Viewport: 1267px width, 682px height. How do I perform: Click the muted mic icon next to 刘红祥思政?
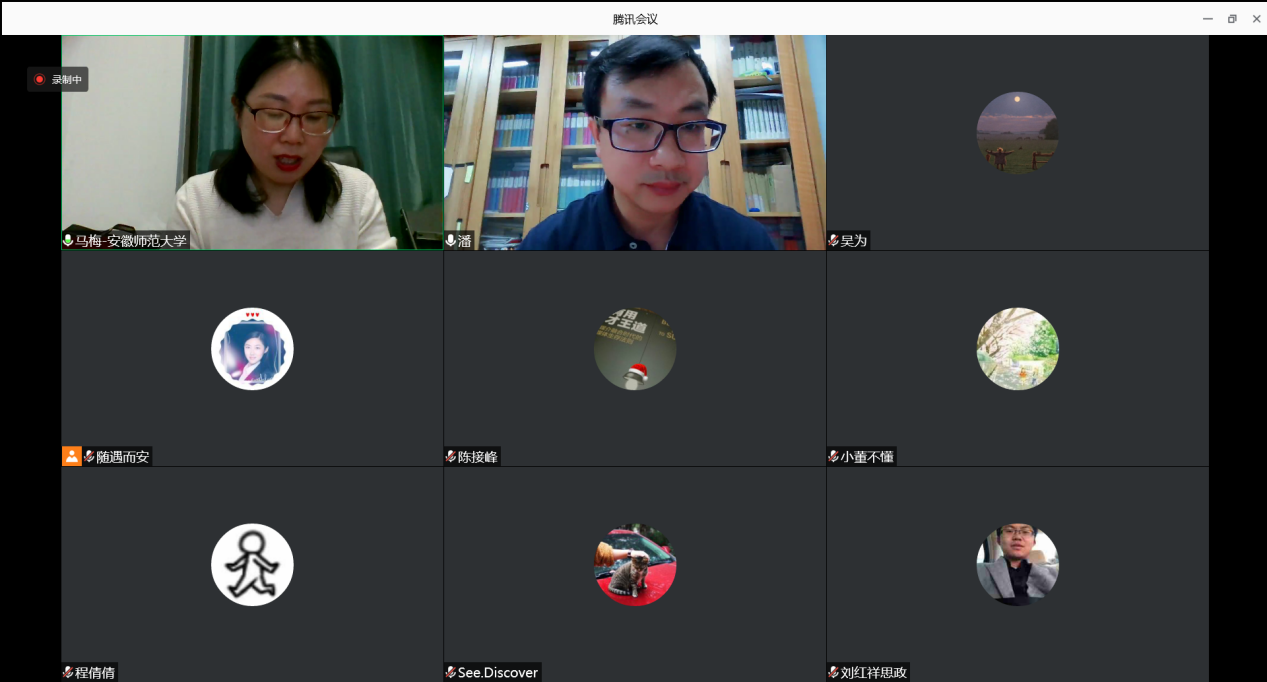coord(834,672)
